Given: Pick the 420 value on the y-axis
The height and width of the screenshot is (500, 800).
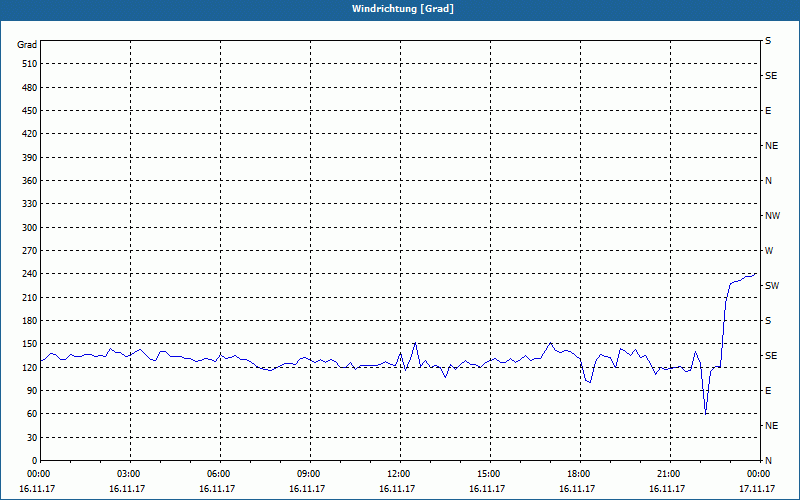Looking at the screenshot, I should click(30, 134).
